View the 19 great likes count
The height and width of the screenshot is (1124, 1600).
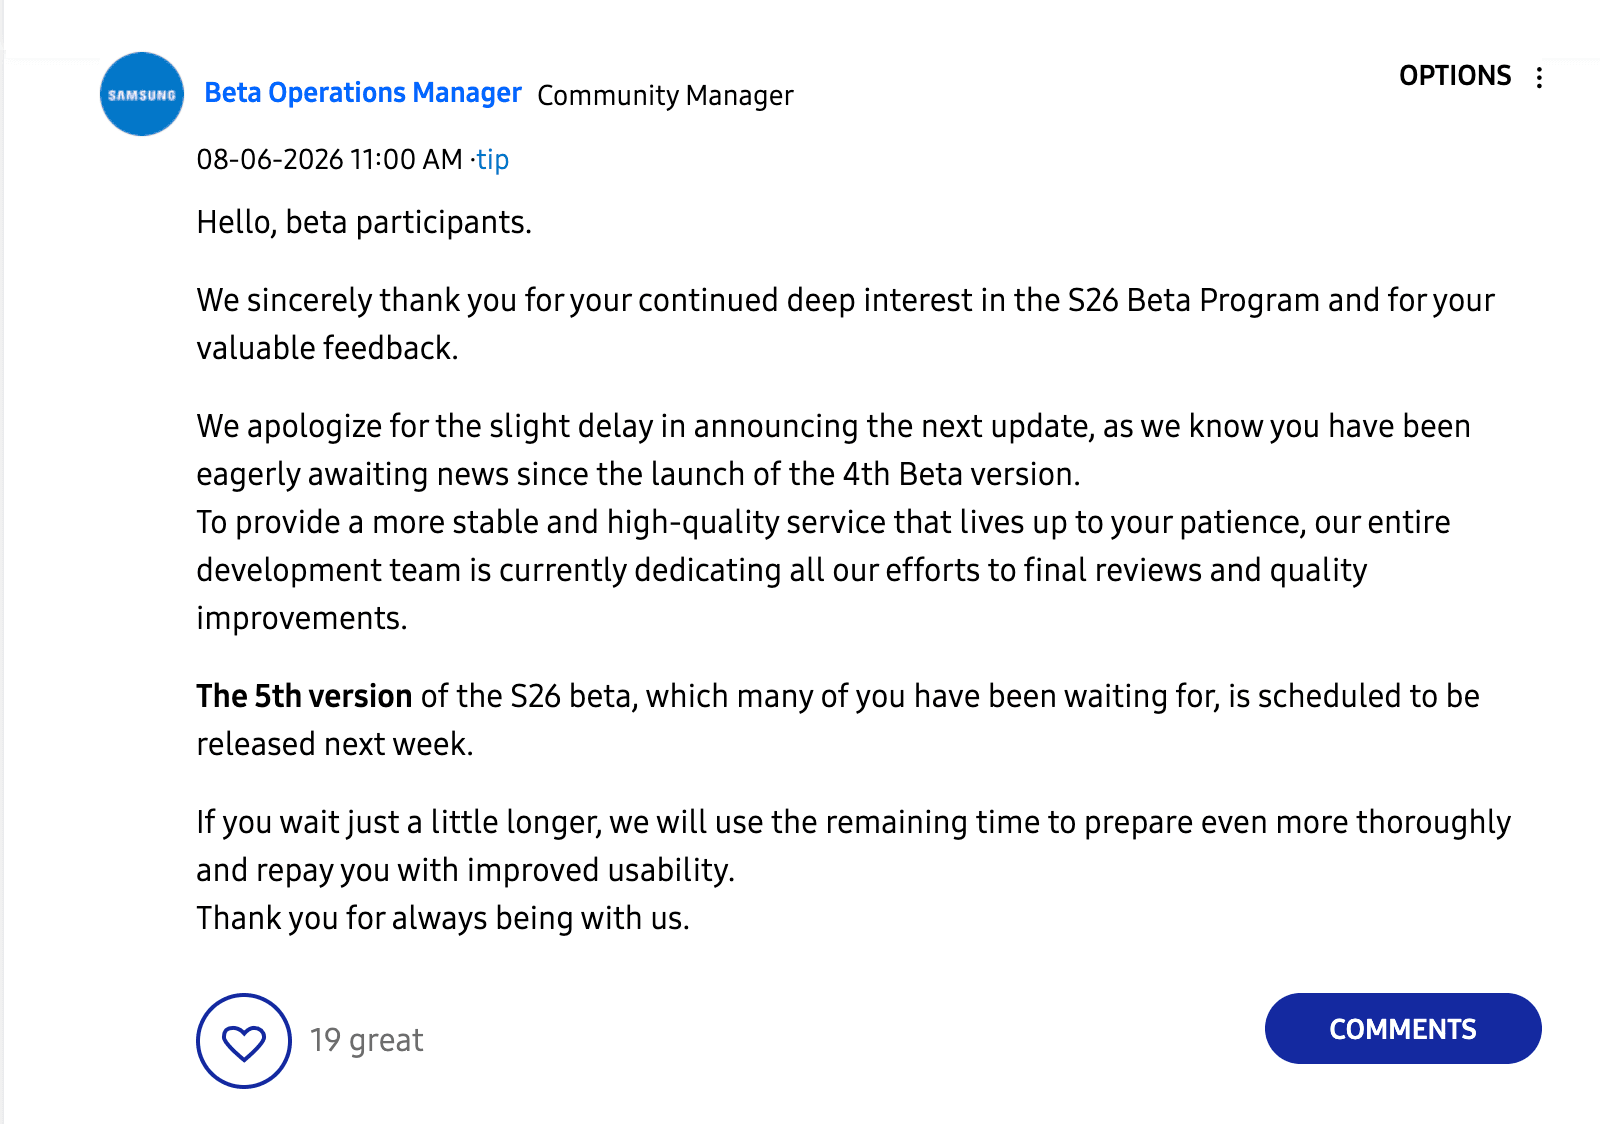point(367,1040)
